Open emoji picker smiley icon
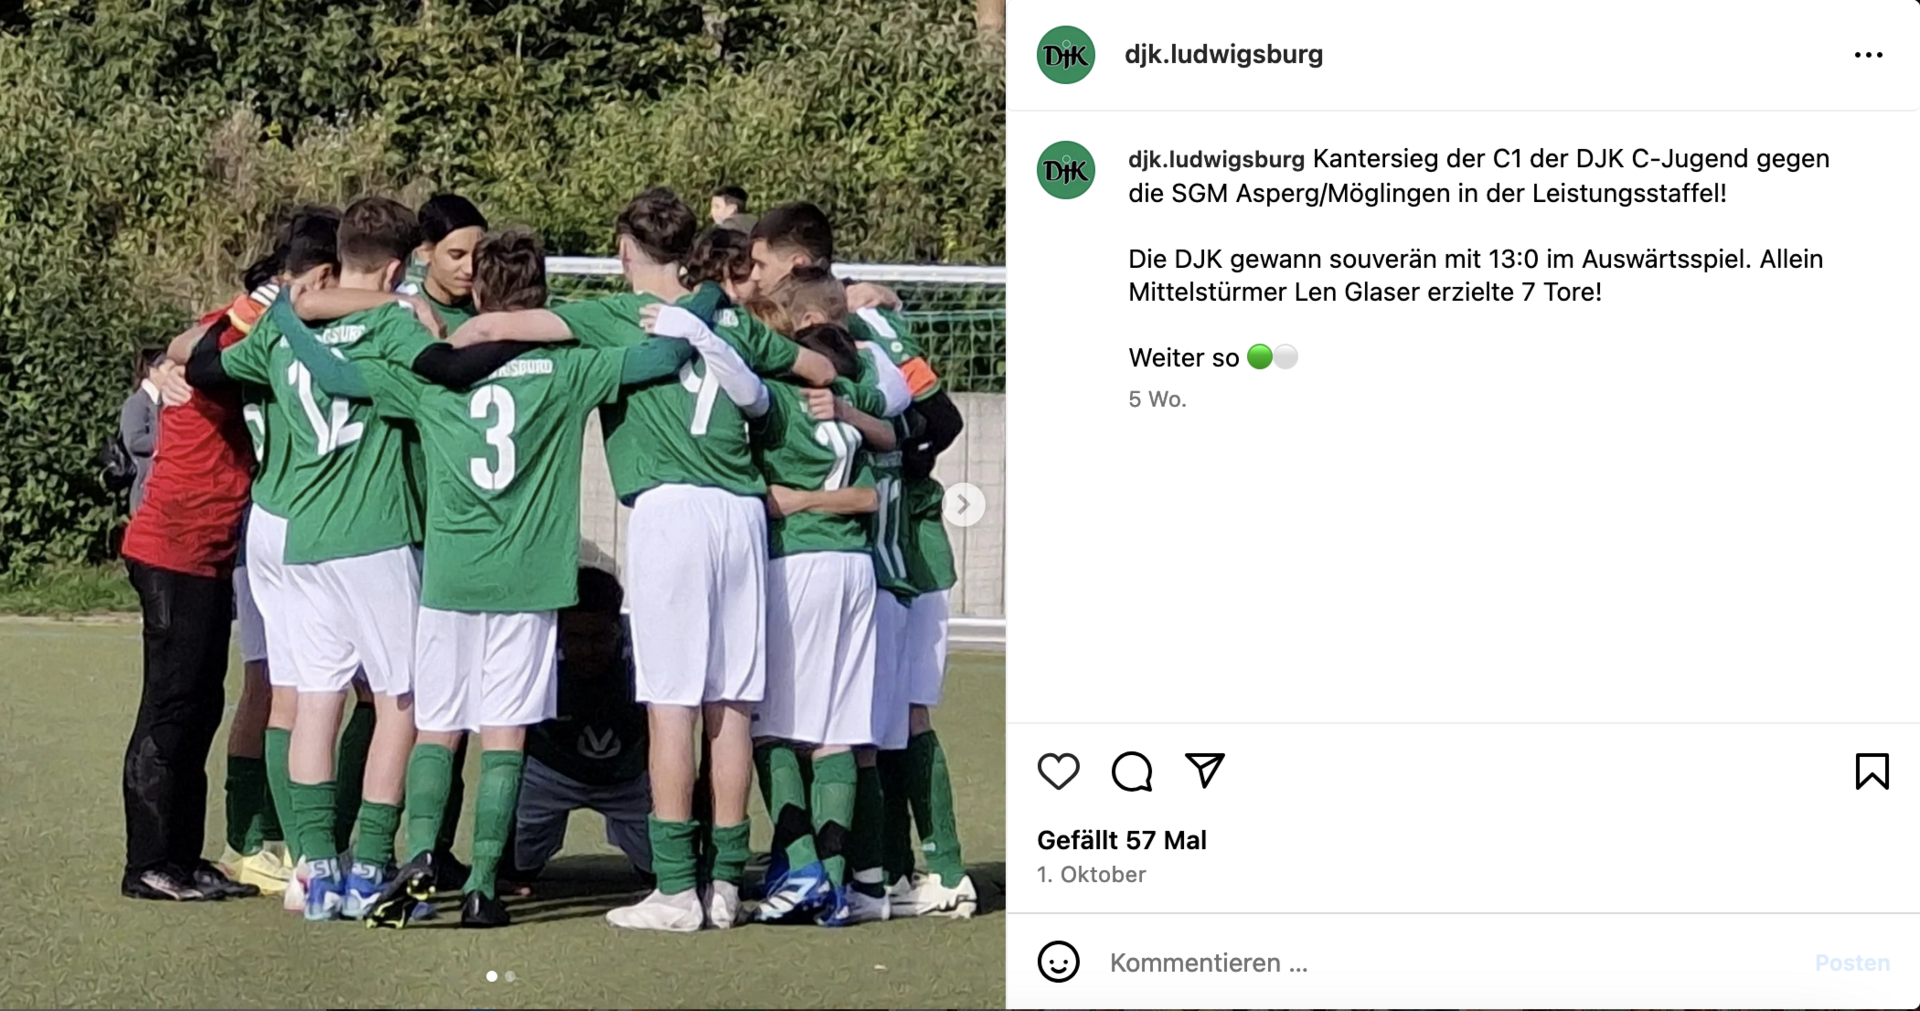This screenshot has width=1920, height=1011. click(1058, 962)
